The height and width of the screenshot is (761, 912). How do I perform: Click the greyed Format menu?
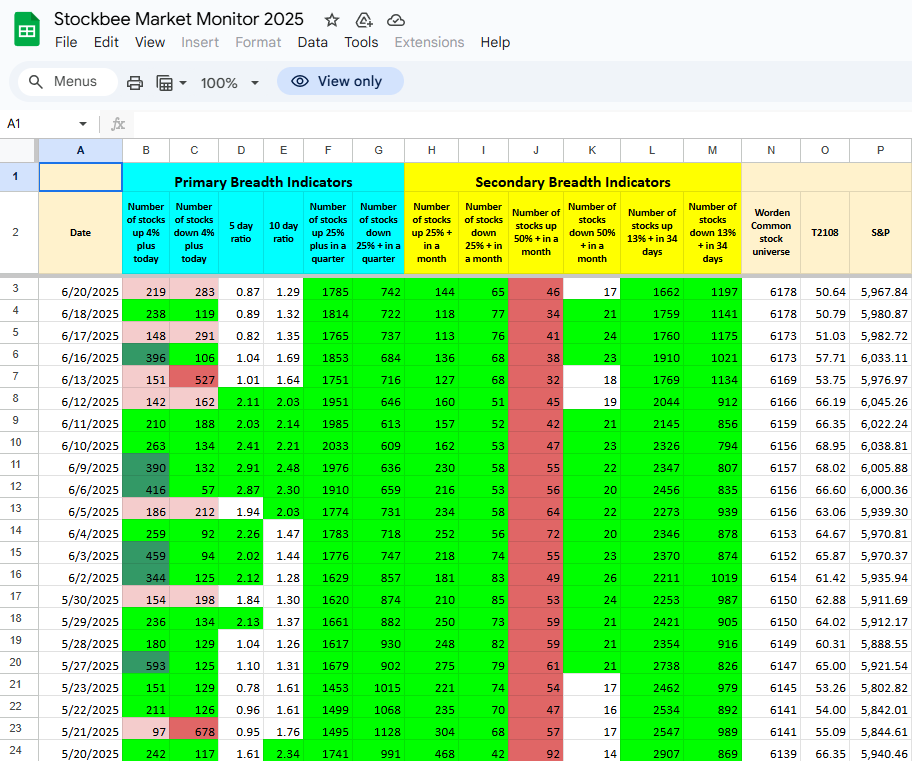[x=258, y=42]
